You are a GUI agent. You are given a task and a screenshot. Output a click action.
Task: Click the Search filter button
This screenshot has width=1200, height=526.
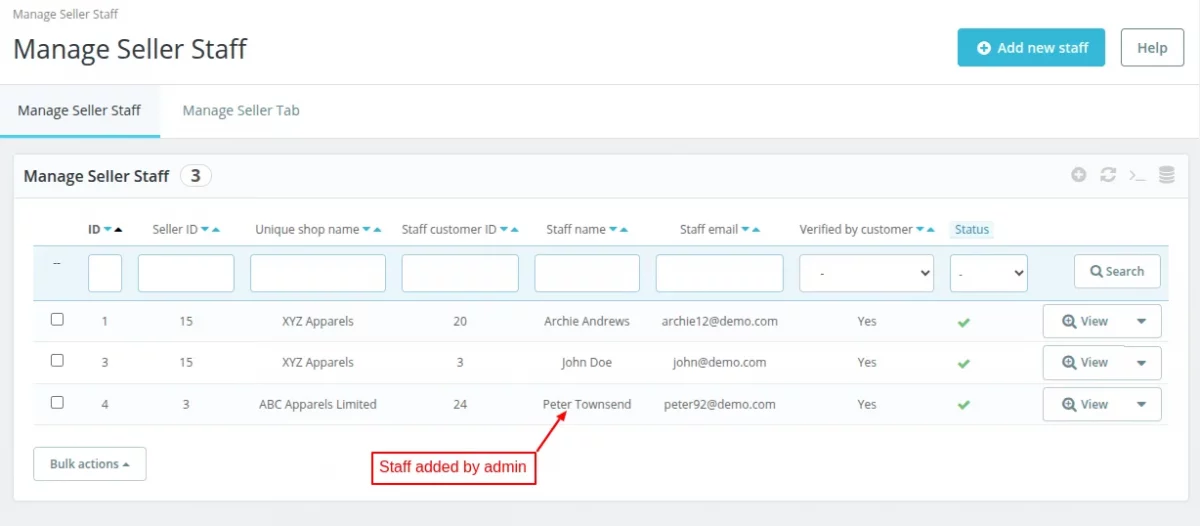click(x=1117, y=271)
